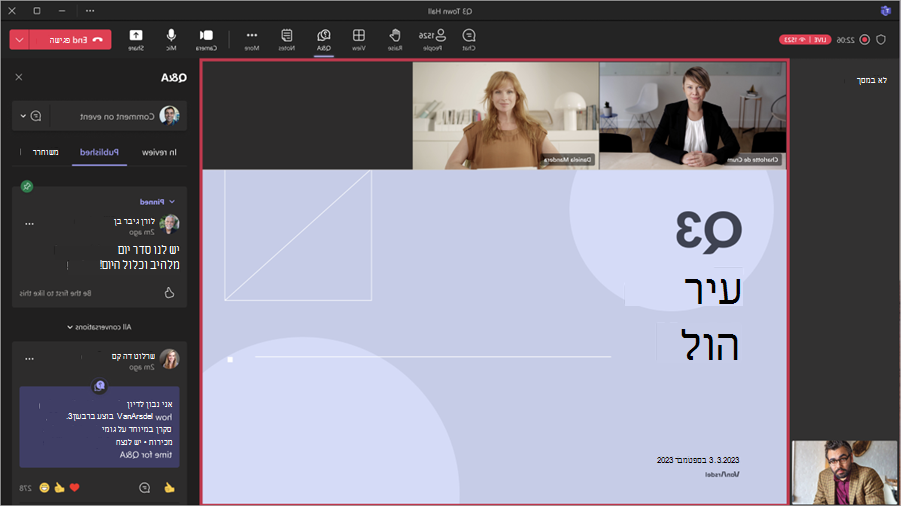This screenshot has width=901, height=506.
Task: Open the Share content tray
Action: (136, 40)
